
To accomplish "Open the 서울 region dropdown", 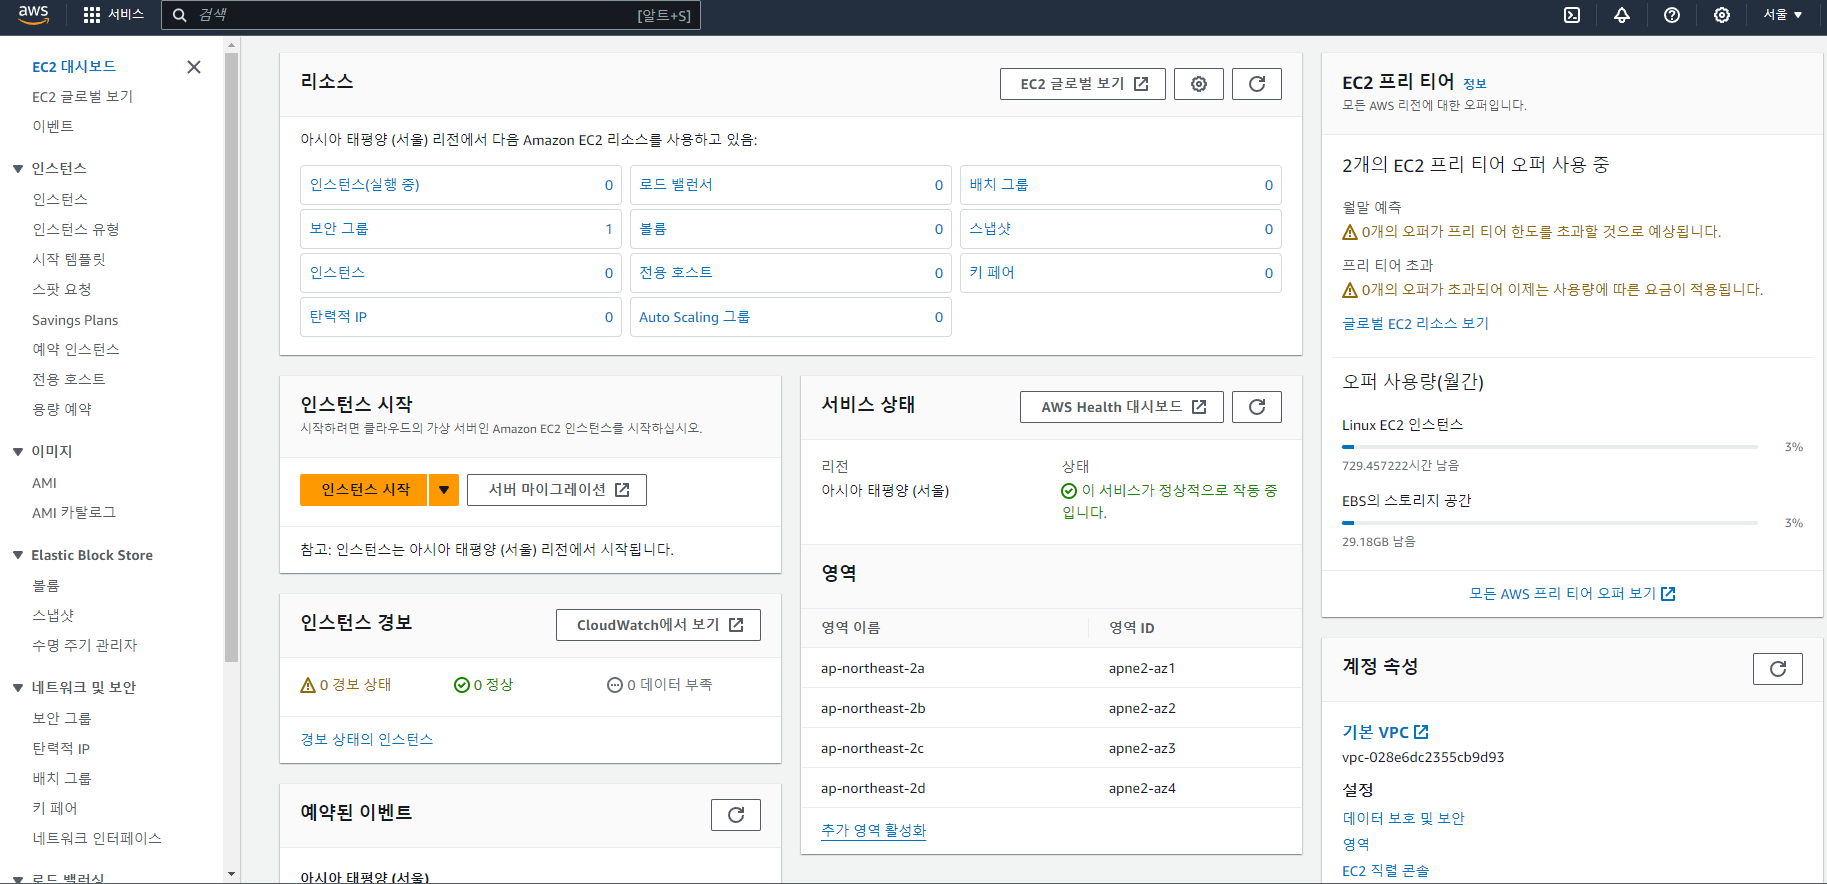I will 1782,15.
